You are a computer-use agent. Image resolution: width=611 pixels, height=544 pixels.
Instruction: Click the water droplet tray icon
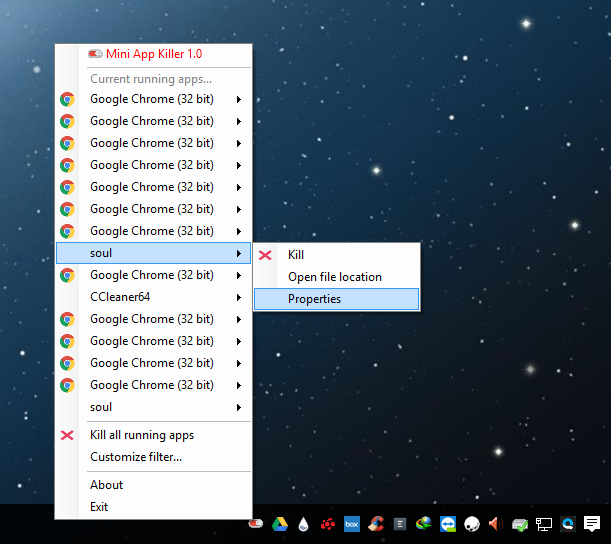pos(304,525)
